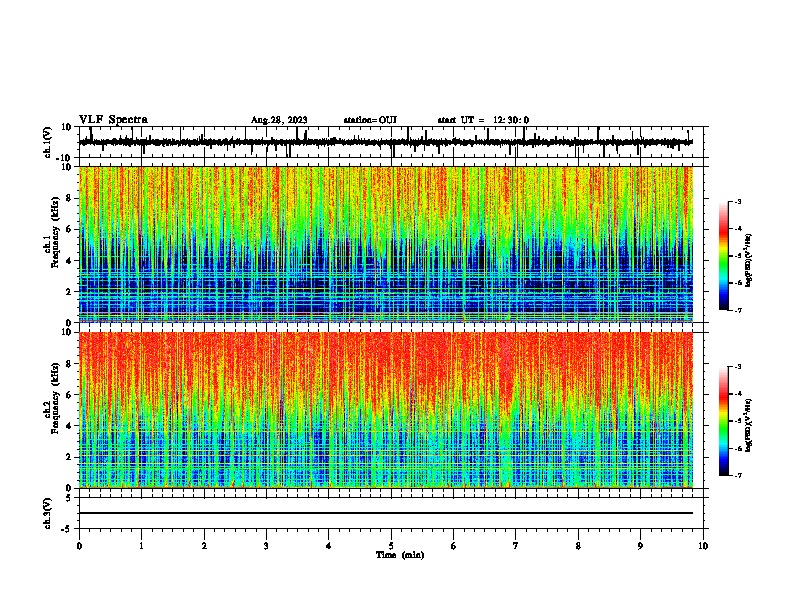
Task: Click the ch.2 "Frequency (kHz)" axis label
Action: click(55, 398)
